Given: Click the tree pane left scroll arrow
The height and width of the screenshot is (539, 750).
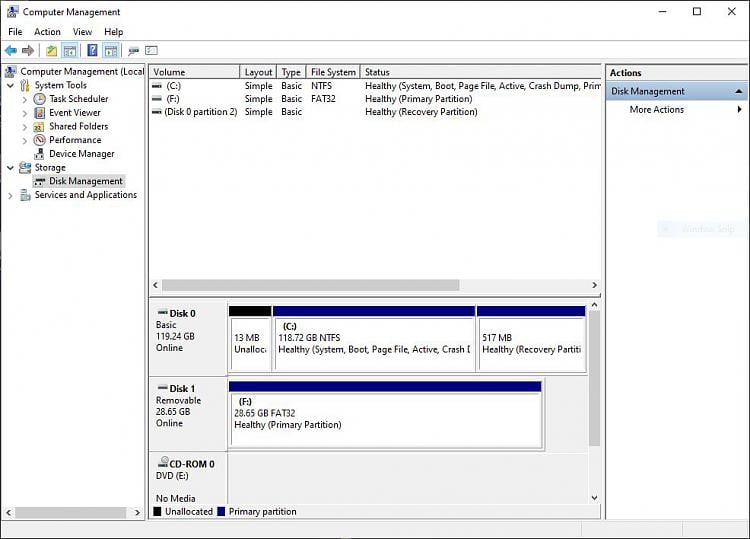Looking at the screenshot, I should tap(9, 512).
